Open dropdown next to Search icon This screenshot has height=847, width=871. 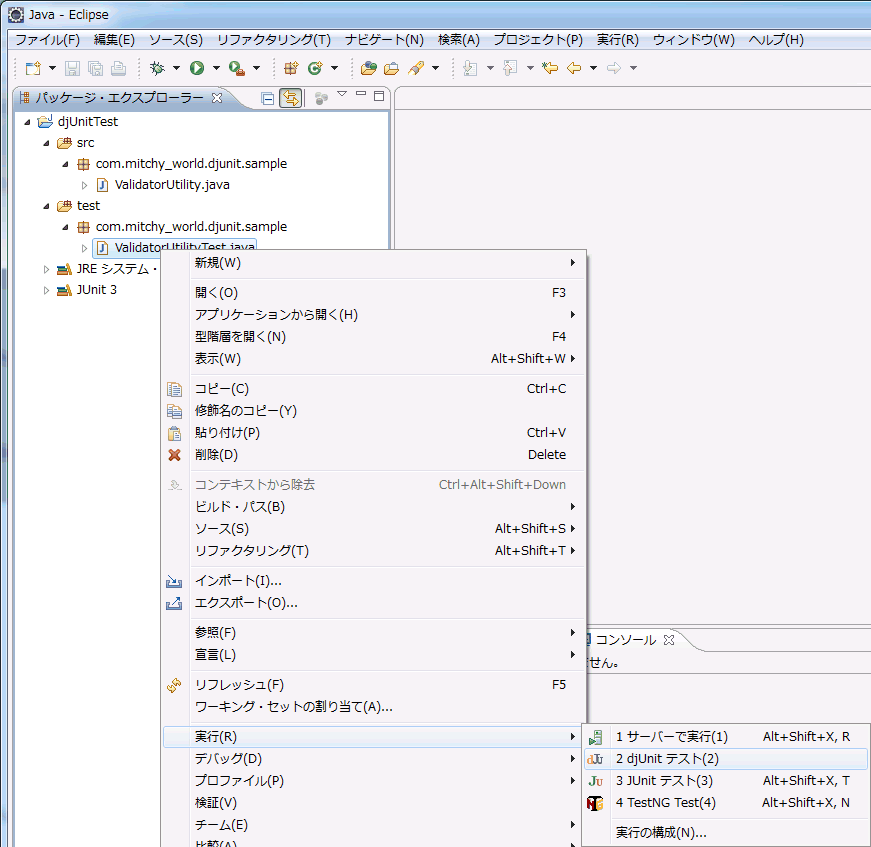435,68
